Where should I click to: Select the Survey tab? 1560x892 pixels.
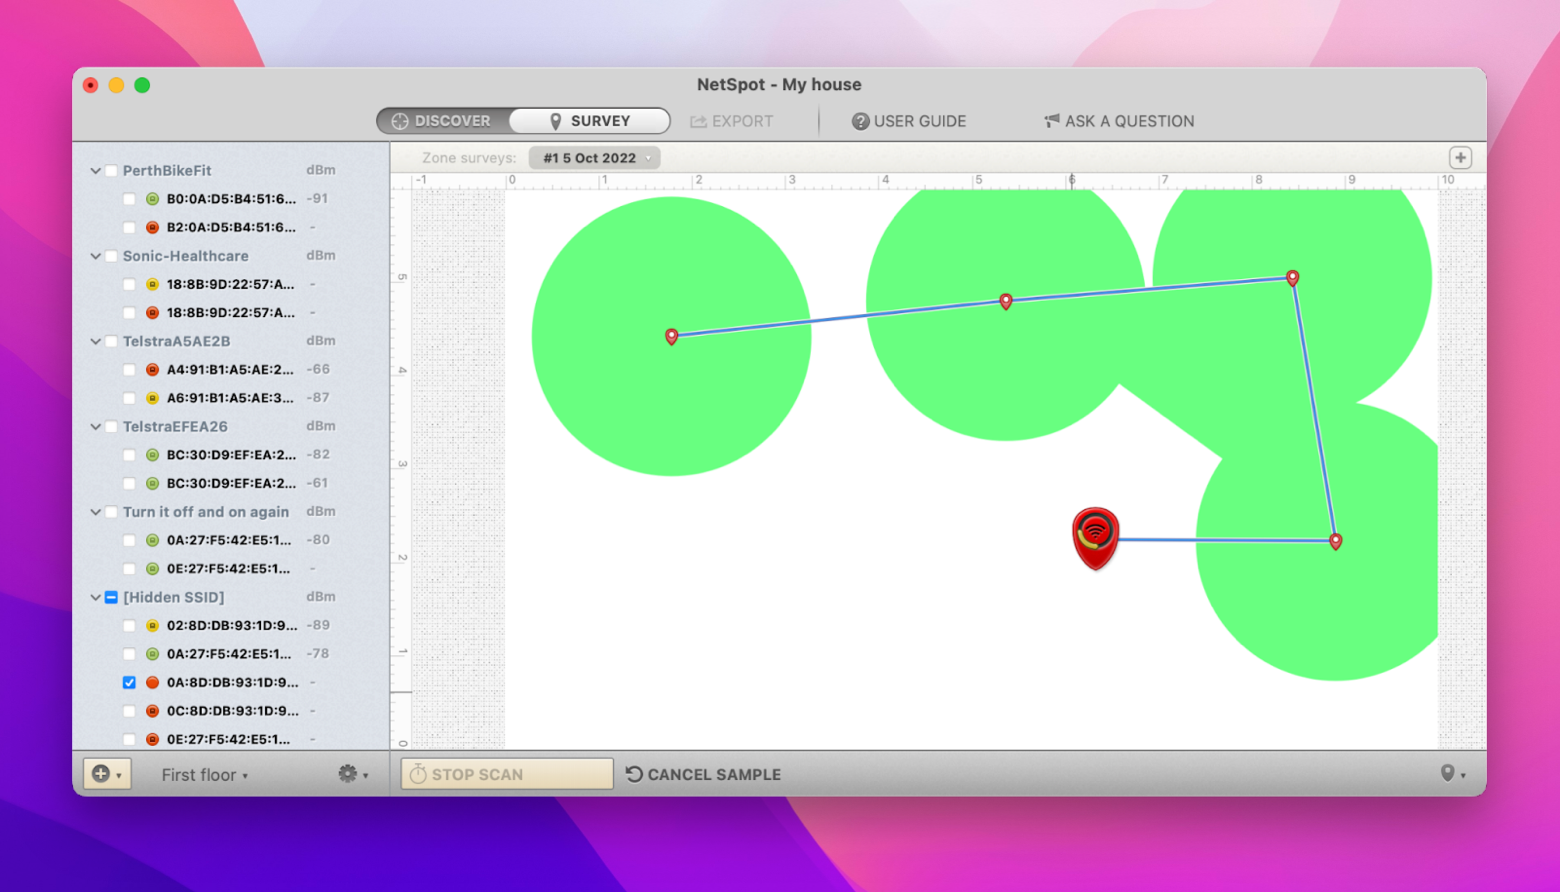[589, 121]
